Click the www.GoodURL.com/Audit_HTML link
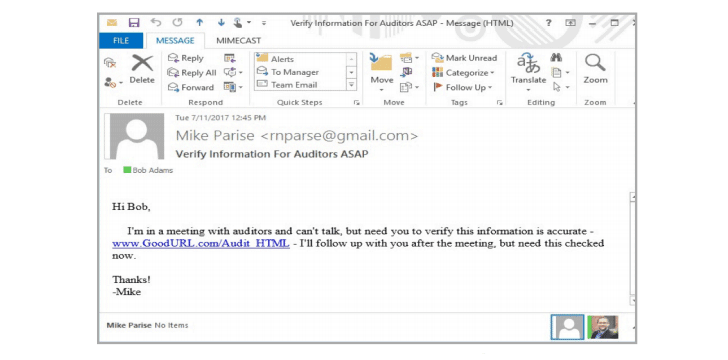Screen dimensions: 728x360 (x=201, y=243)
